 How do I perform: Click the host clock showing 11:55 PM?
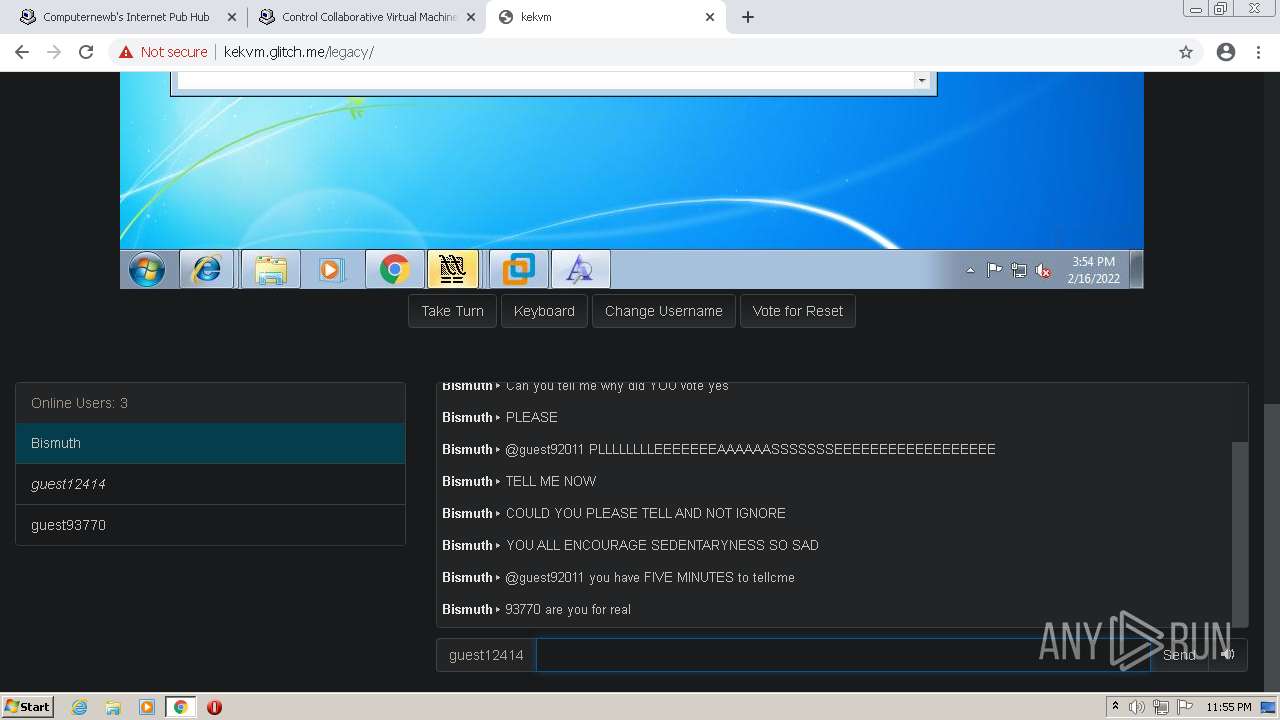[x=1228, y=707]
